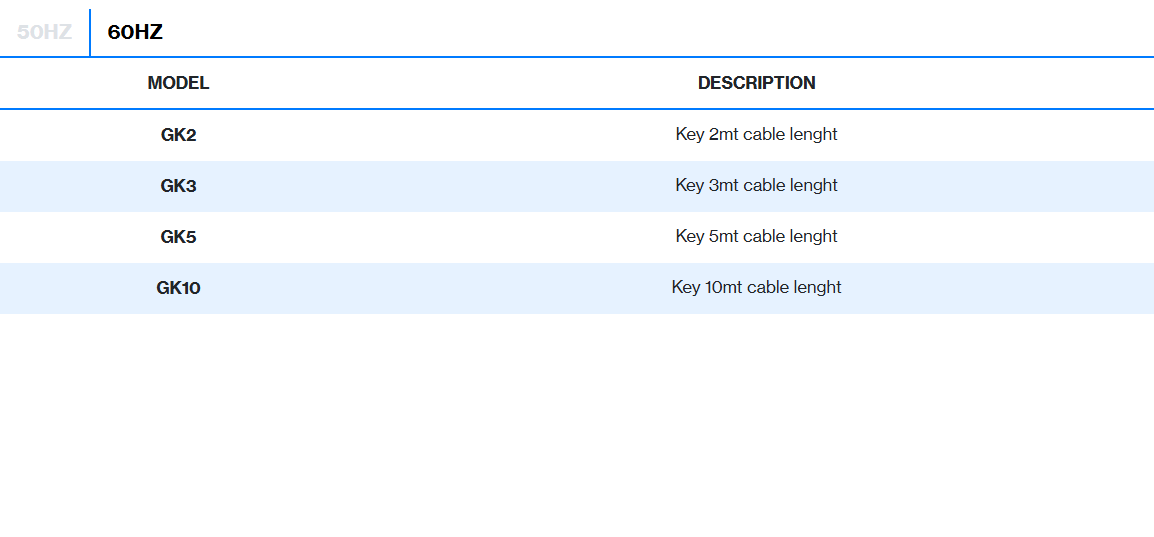Click '10mt' in the GK10 description
This screenshot has width=1154, height=537.
(x=724, y=287)
